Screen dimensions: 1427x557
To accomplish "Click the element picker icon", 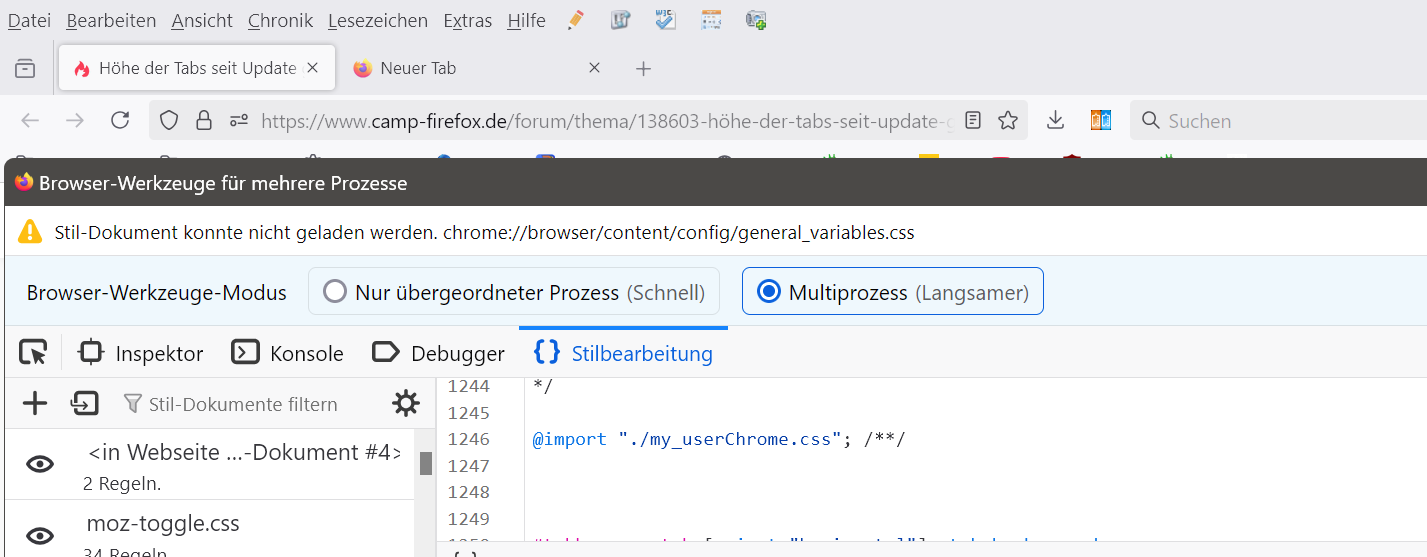I will pyautogui.click(x=33, y=353).
